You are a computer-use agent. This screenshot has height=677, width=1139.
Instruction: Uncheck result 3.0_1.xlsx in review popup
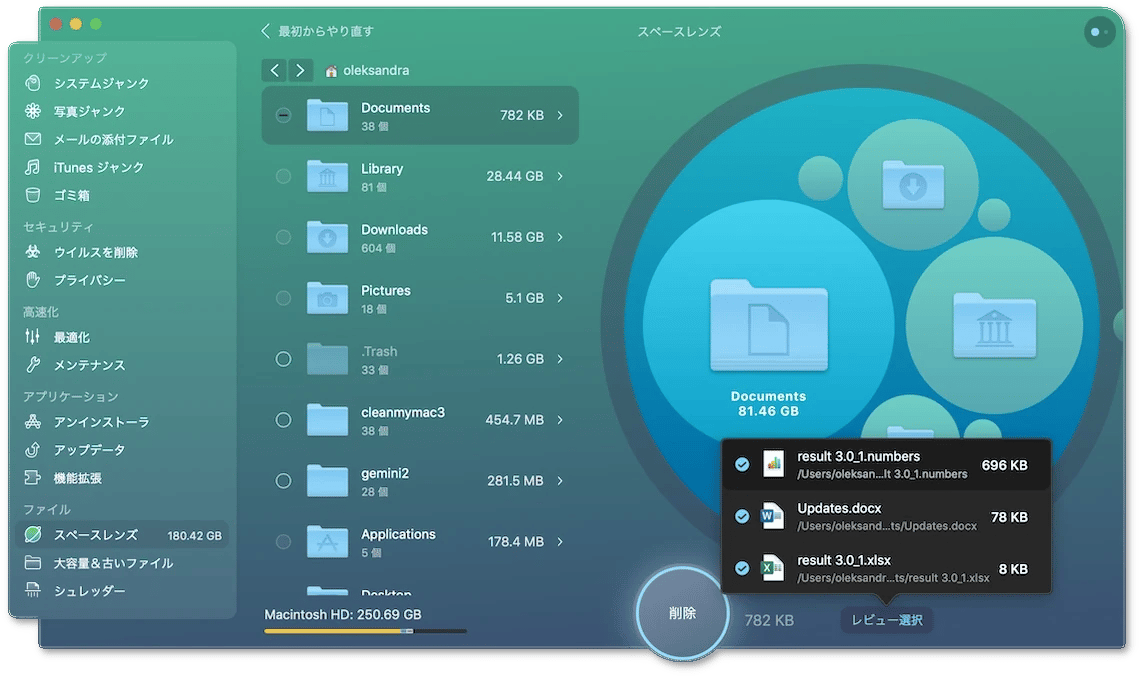pos(742,568)
